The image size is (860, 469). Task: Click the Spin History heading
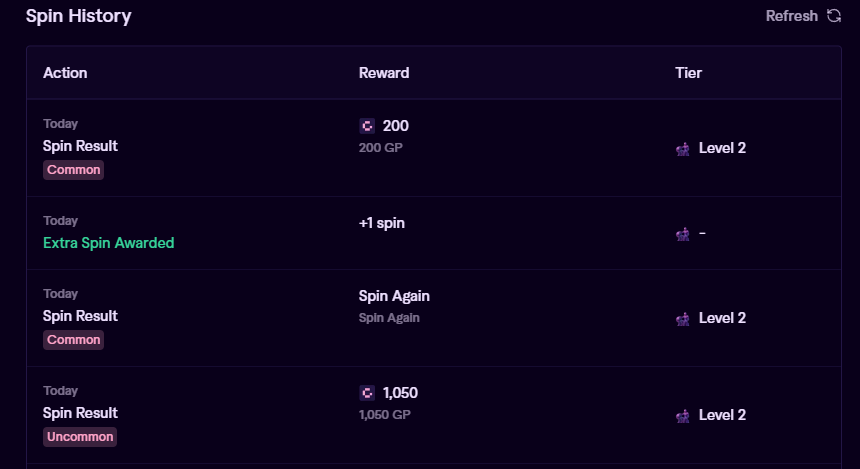point(78,16)
